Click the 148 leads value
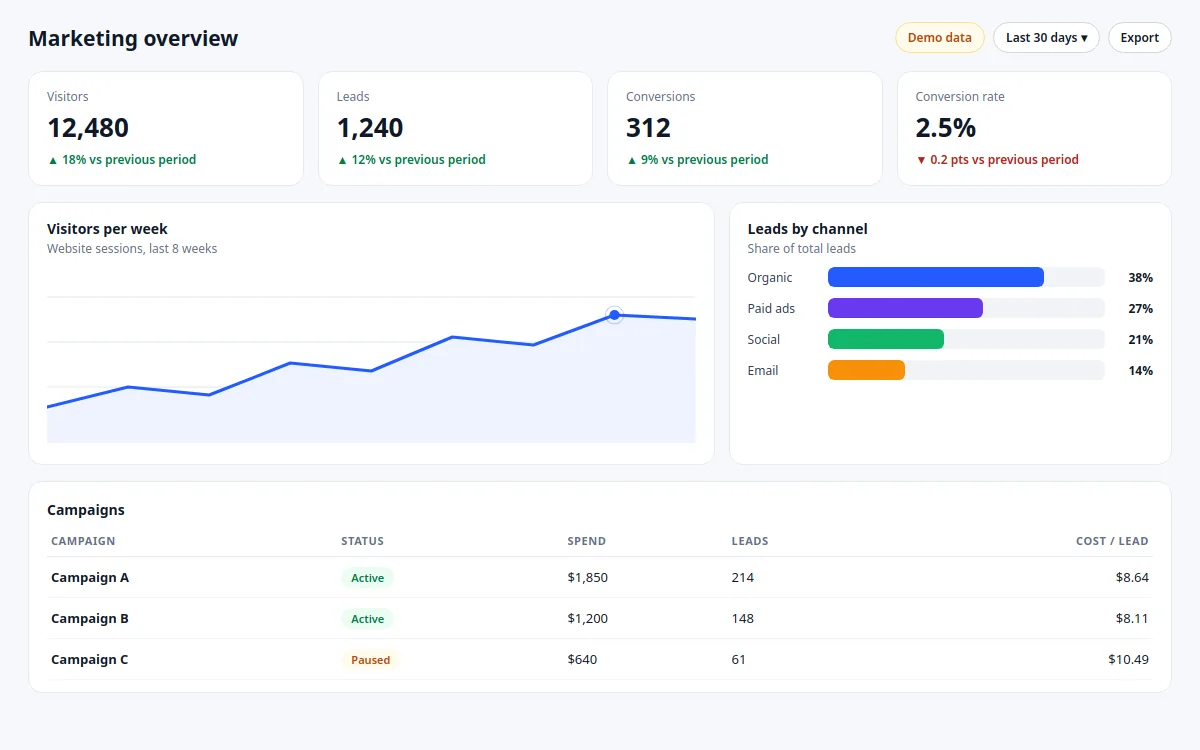The width and height of the screenshot is (1200, 750). (743, 618)
